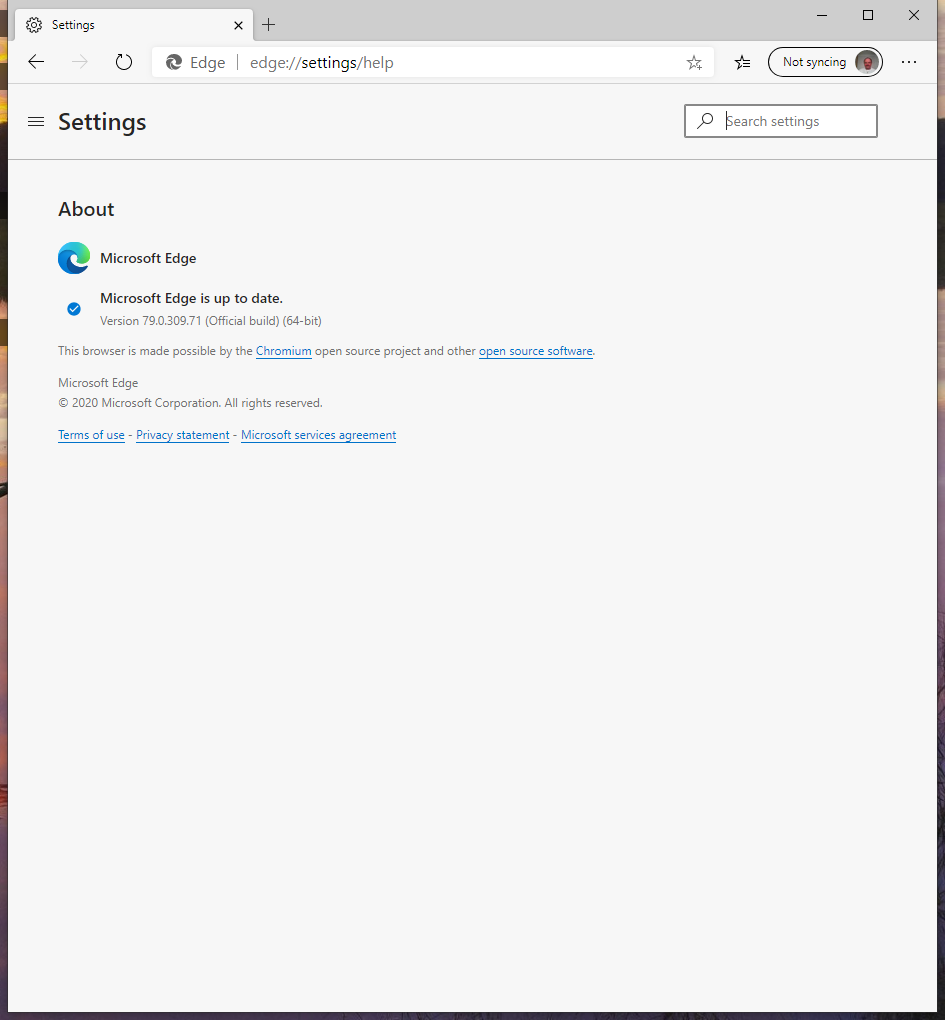
Task: Open the Favorites list icon
Action: tap(742, 62)
